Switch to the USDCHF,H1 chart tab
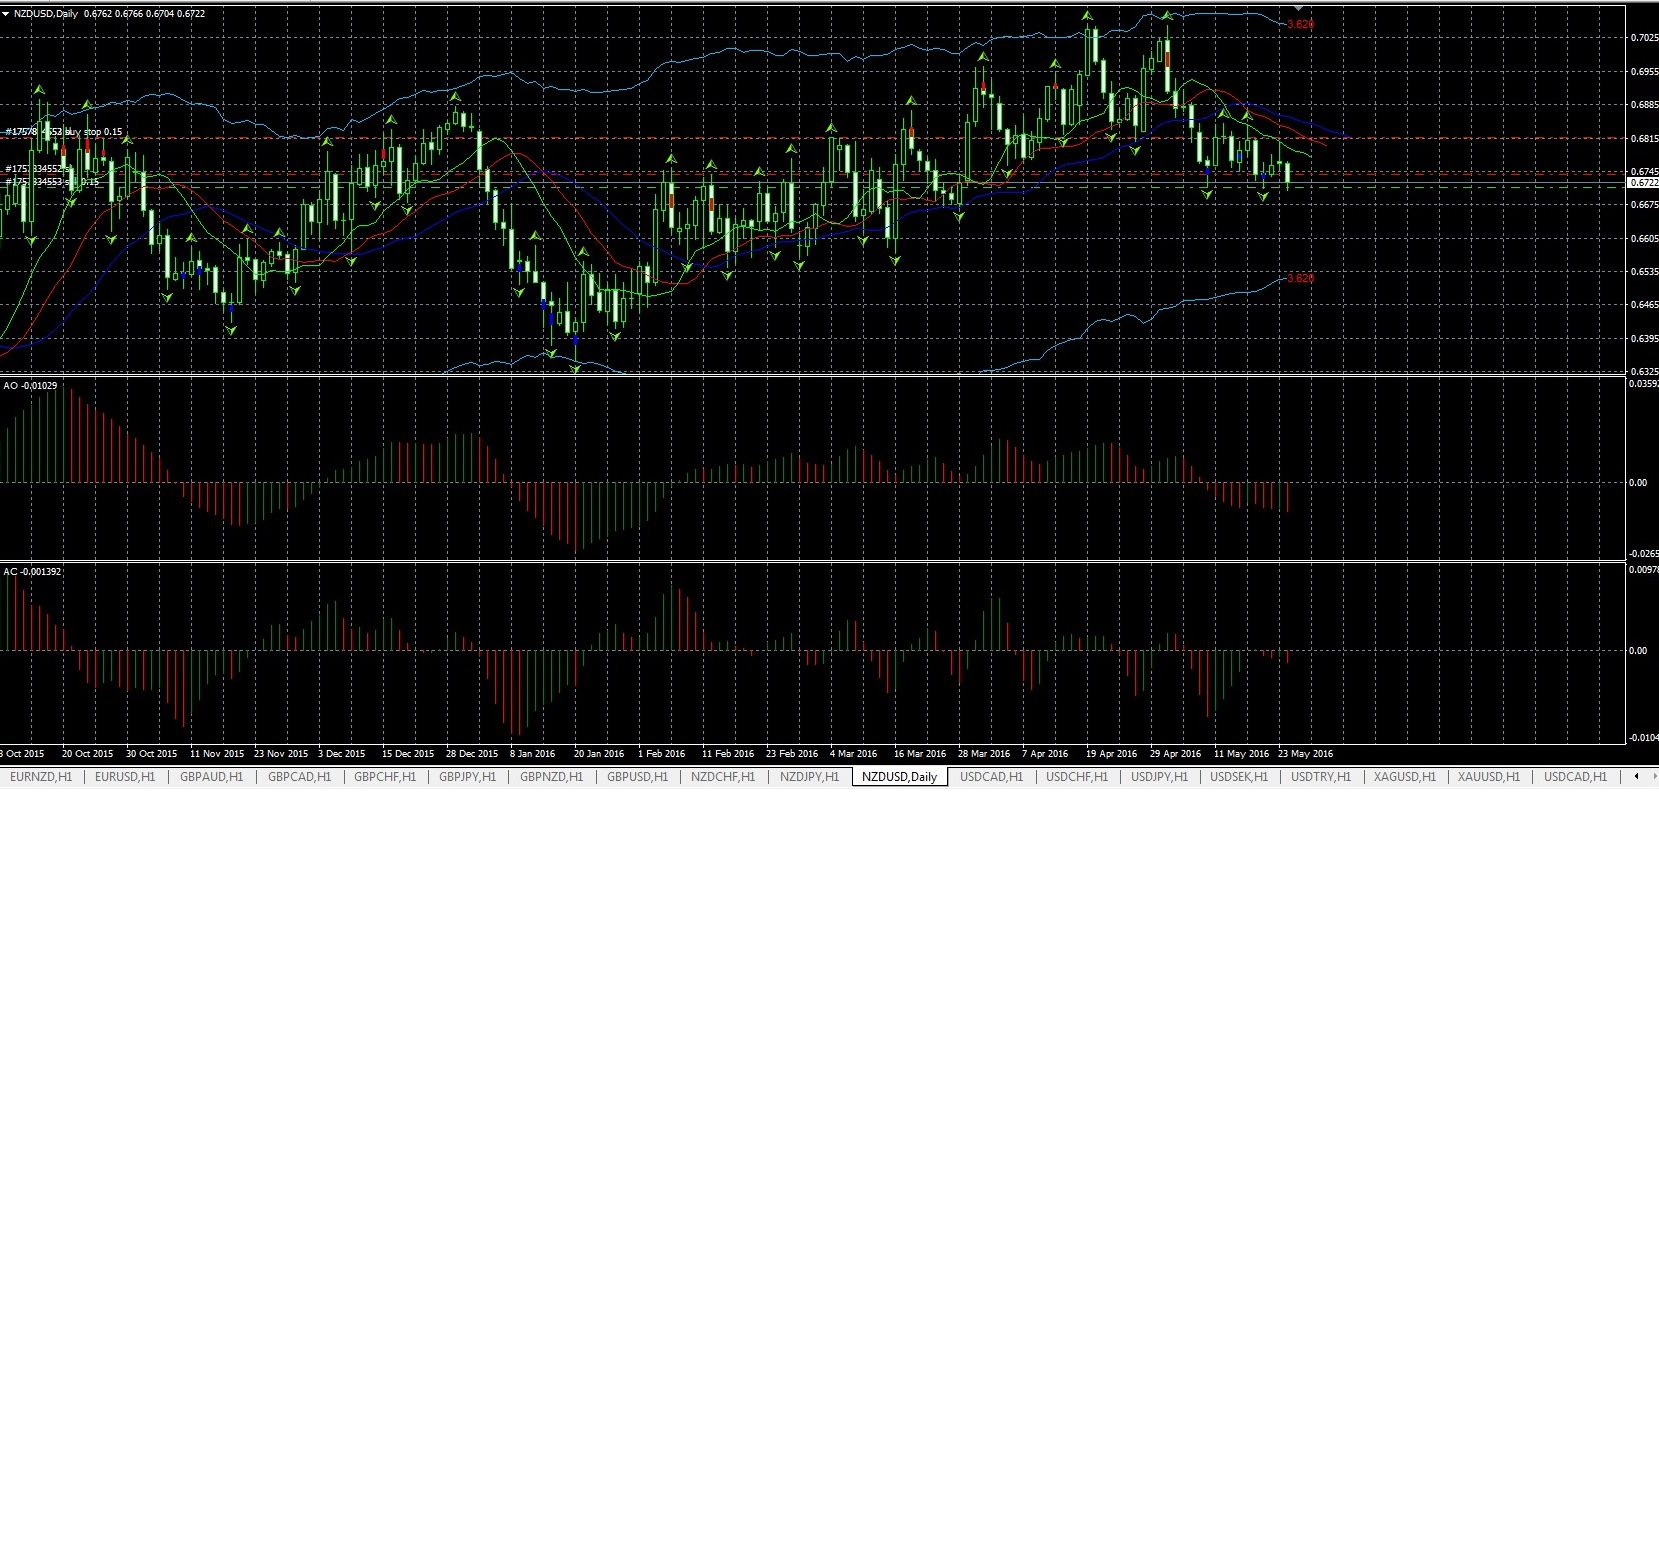Screen dimensions: 1659x1564 [x=1077, y=777]
